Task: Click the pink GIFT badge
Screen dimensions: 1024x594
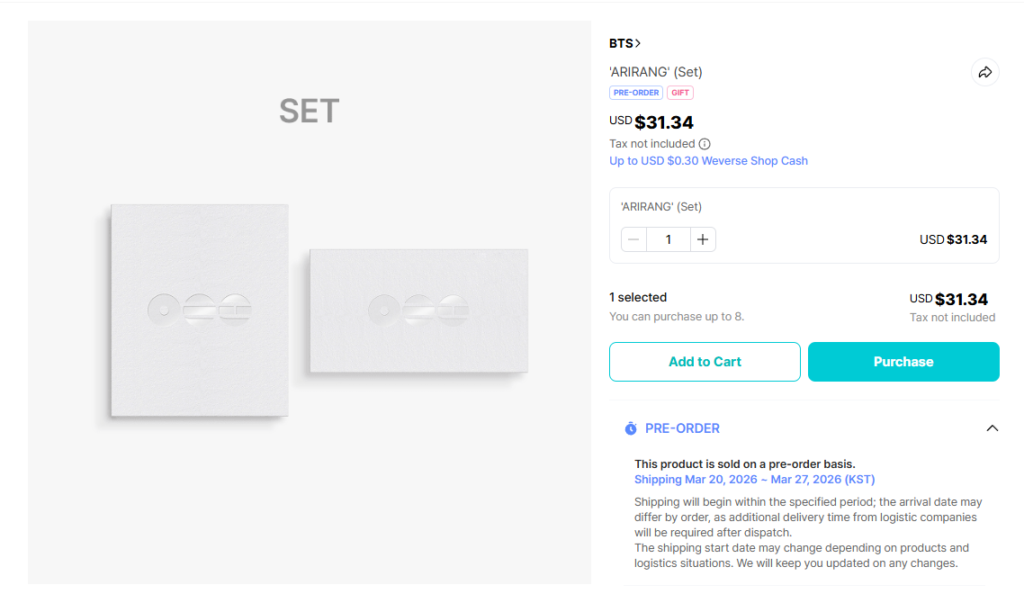Action: 680,93
